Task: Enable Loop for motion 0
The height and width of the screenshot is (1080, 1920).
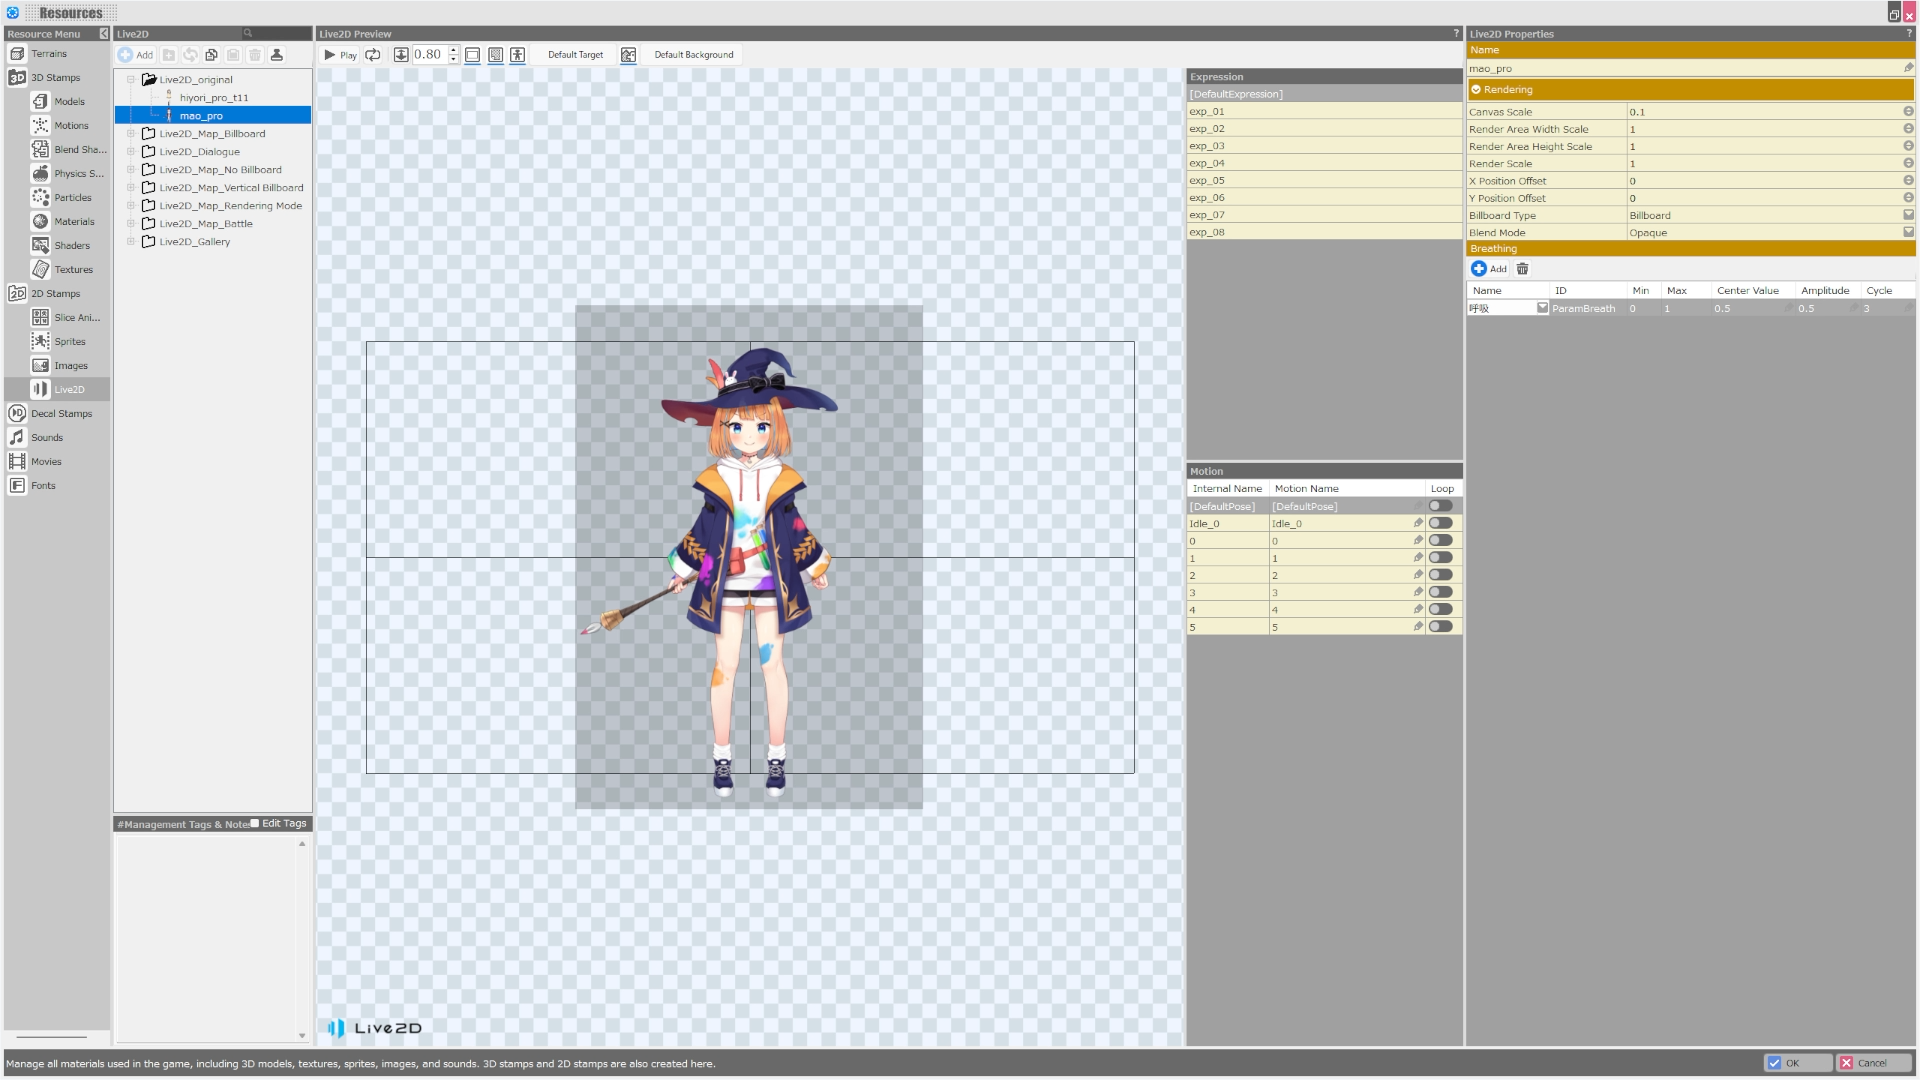Action: coord(1441,541)
